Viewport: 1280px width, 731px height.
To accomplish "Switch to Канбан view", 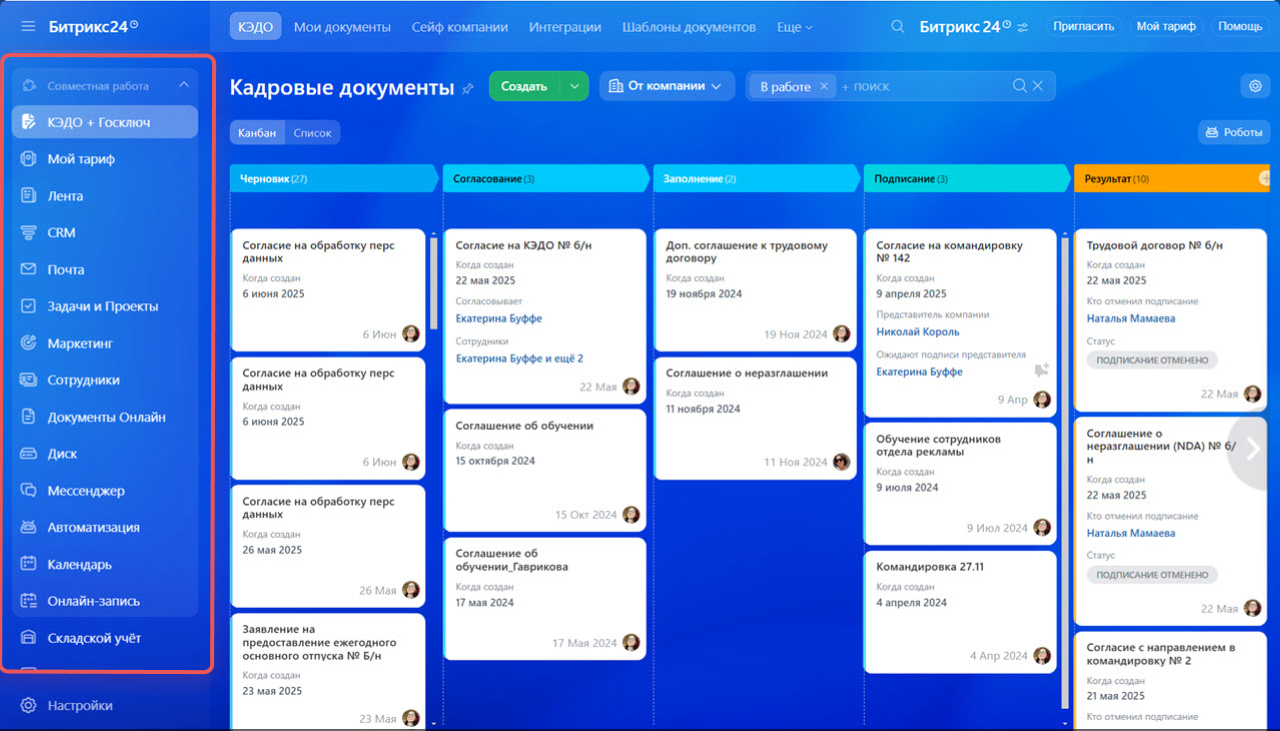I will click(x=257, y=132).
